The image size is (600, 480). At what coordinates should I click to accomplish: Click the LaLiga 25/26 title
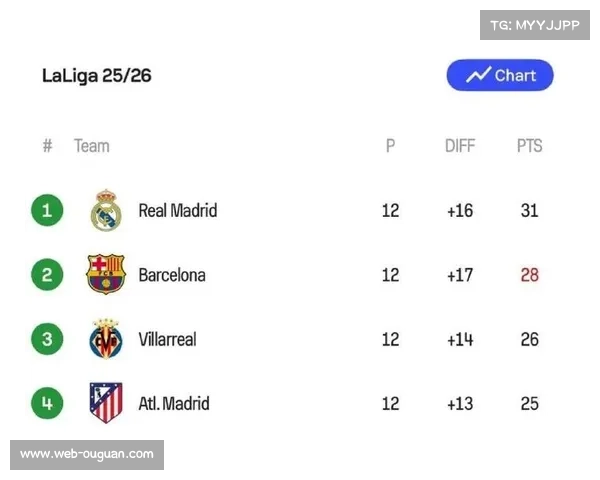[97, 75]
